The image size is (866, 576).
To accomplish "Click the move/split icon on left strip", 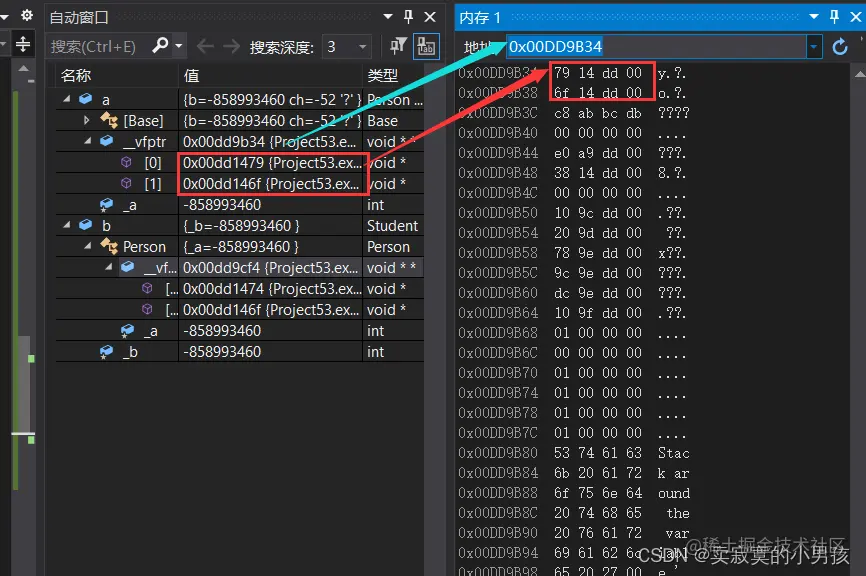I will pos(23,44).
